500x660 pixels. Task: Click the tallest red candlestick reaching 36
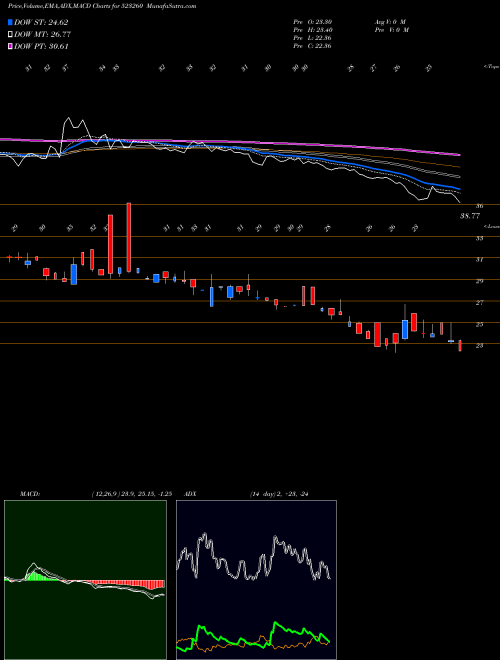129,237
